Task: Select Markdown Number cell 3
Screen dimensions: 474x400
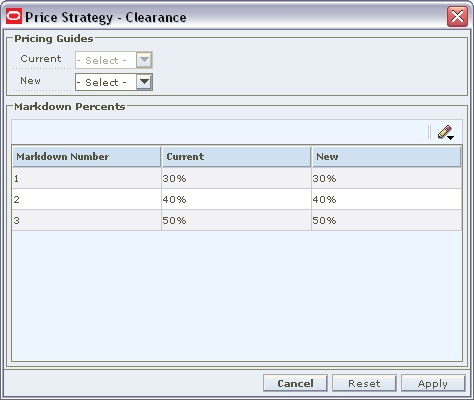Action: (x=87, y=220)
